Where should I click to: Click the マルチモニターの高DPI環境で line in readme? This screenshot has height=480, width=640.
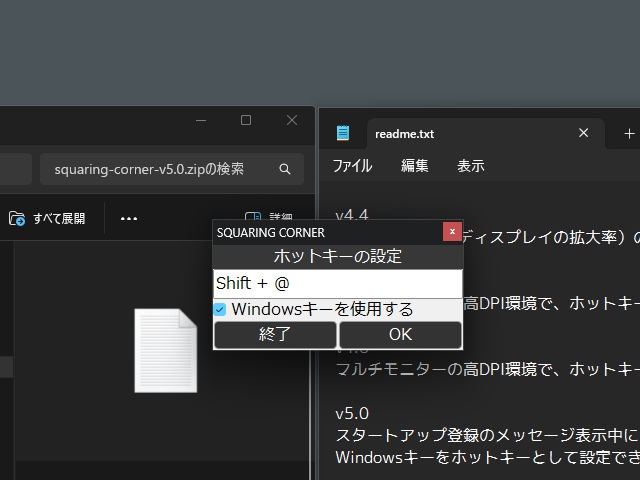point(488,369)
